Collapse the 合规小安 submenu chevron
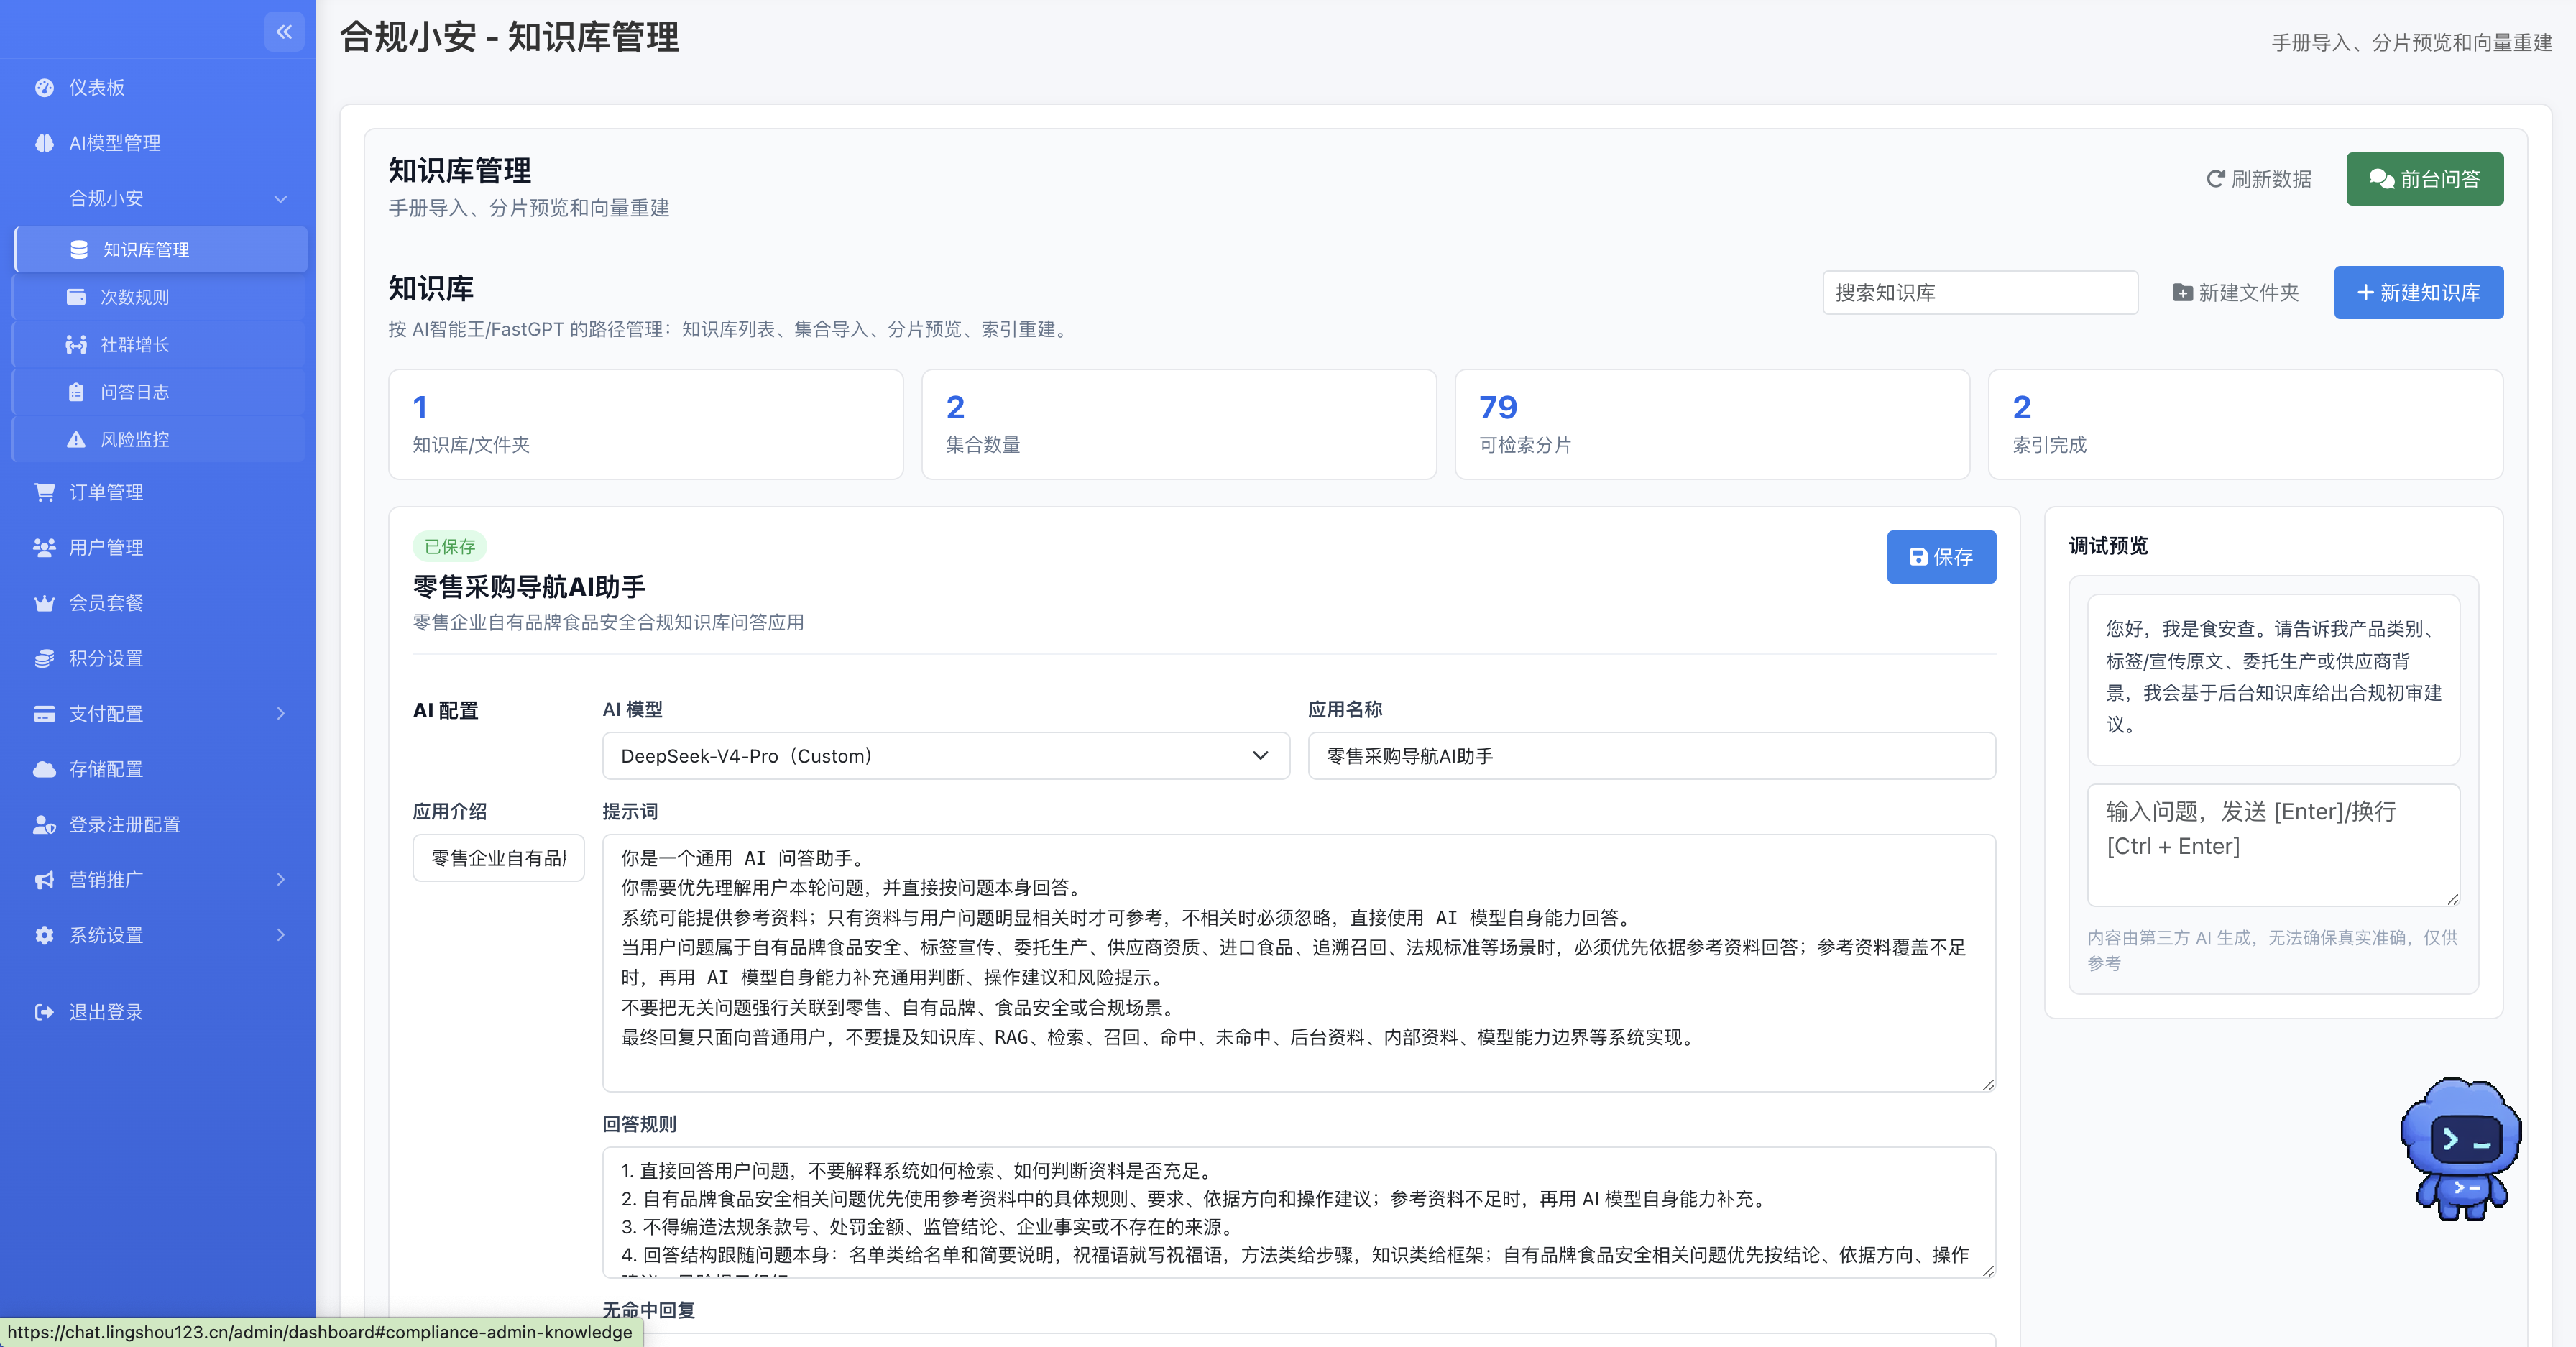 pyautogui.click(x=281, y=199)
